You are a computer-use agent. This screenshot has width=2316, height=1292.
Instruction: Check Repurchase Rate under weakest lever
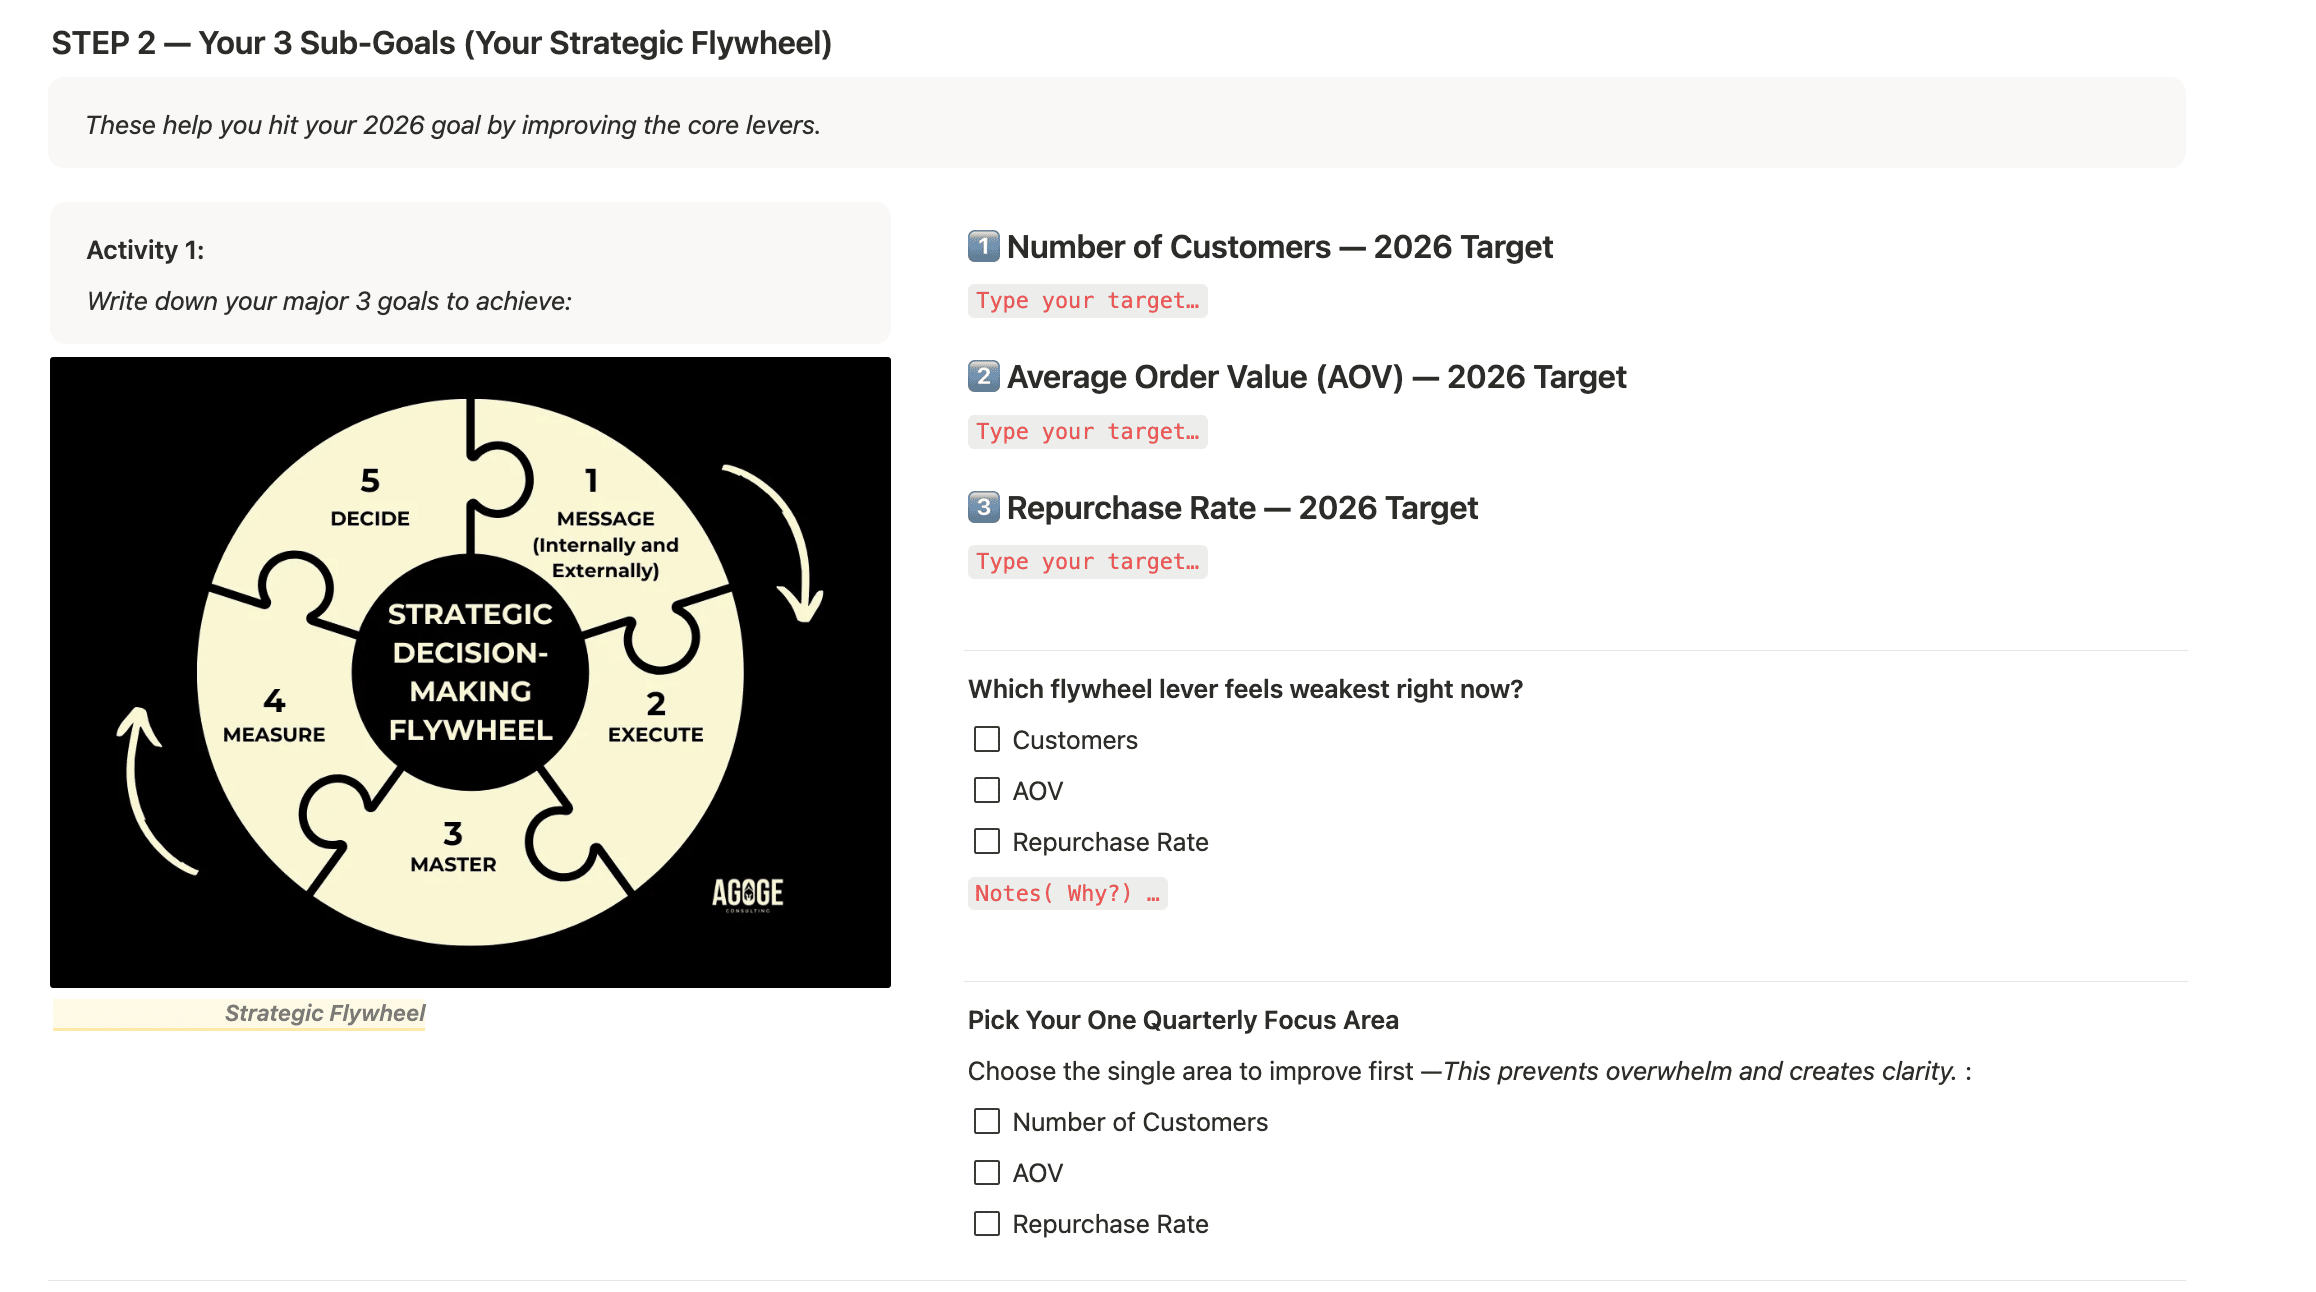point(987,841)
